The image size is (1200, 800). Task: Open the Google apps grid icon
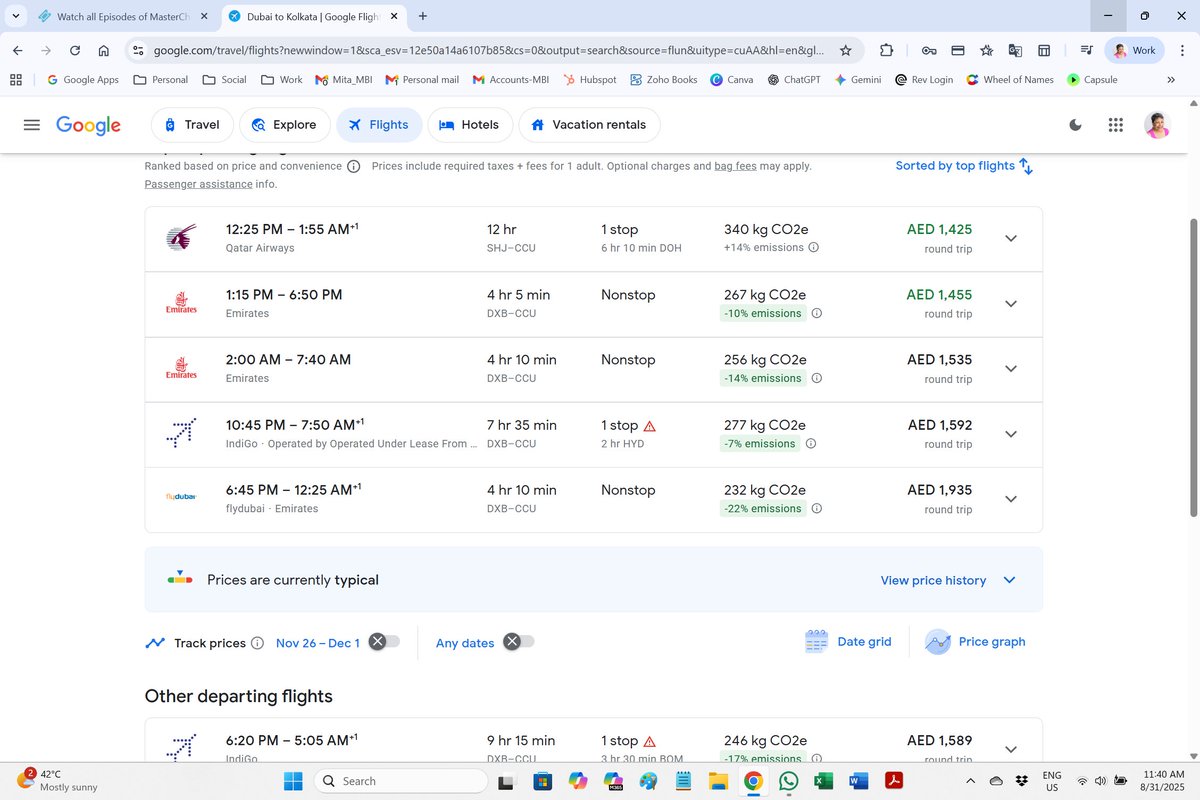pos(1116,125)
